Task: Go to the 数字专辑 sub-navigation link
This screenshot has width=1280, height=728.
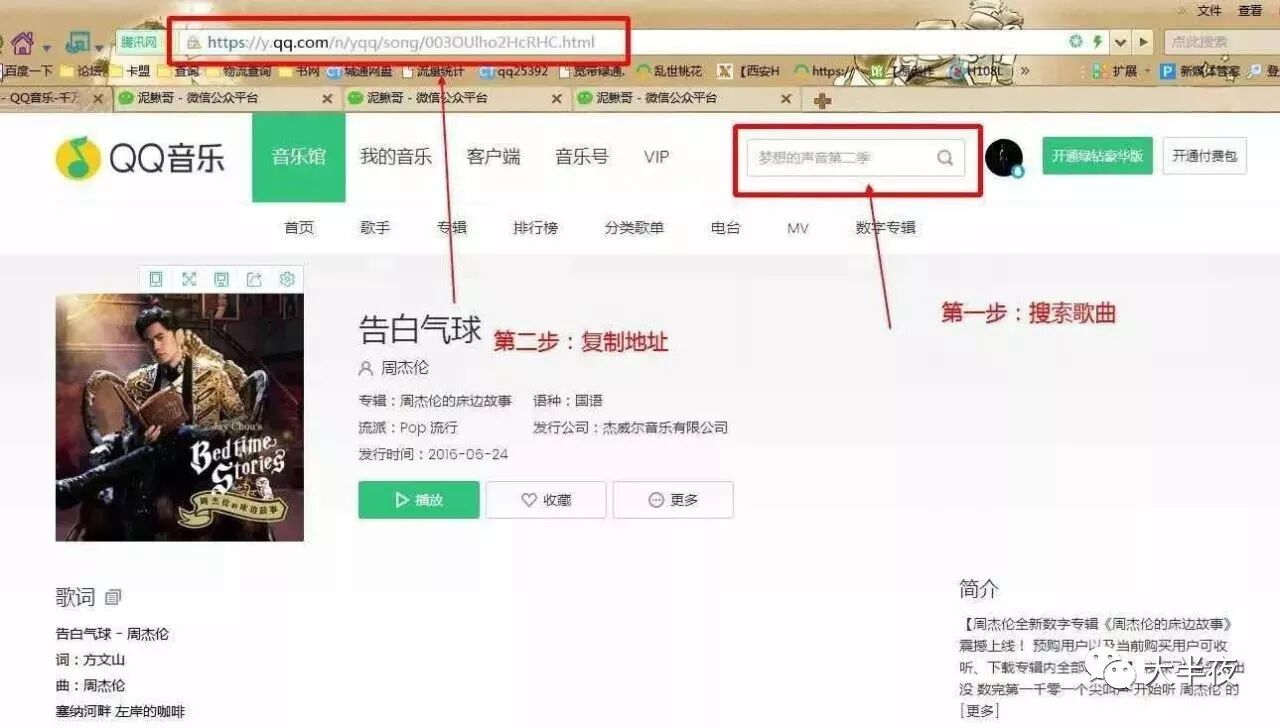Action: (886, 228)
